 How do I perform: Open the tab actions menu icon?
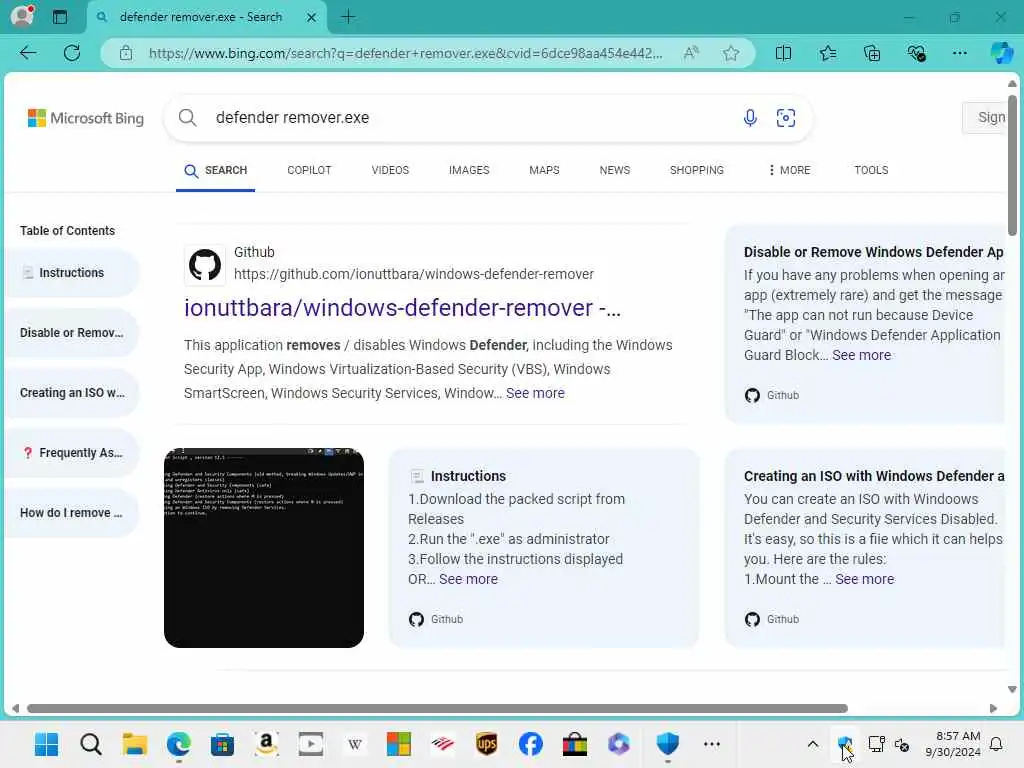(x=60, y=17)
